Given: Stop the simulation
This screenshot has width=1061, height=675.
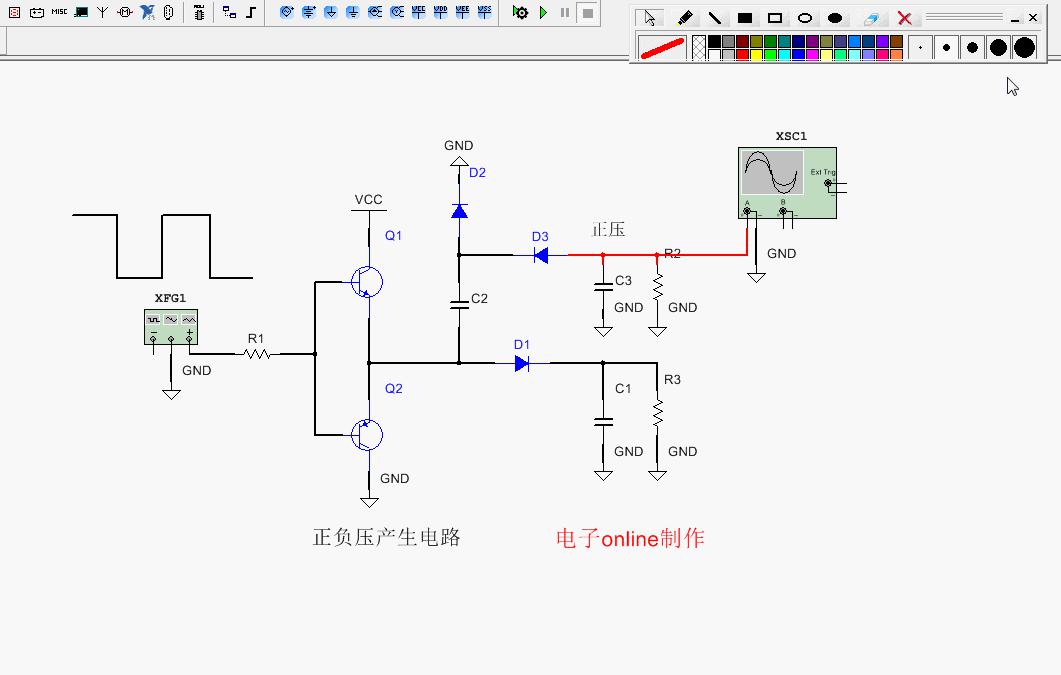Looking at the screenshot, I should (588, 13).
